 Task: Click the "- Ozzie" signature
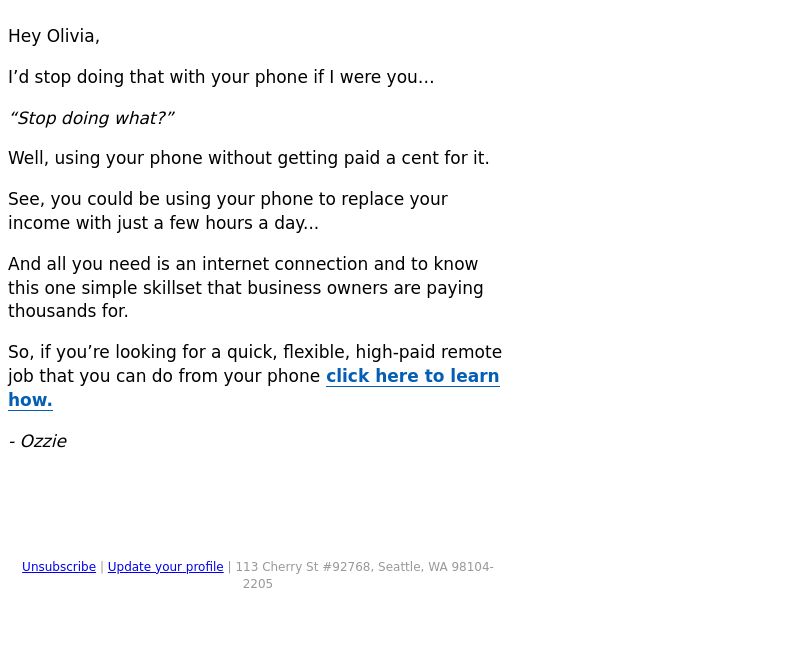[38, 441]
